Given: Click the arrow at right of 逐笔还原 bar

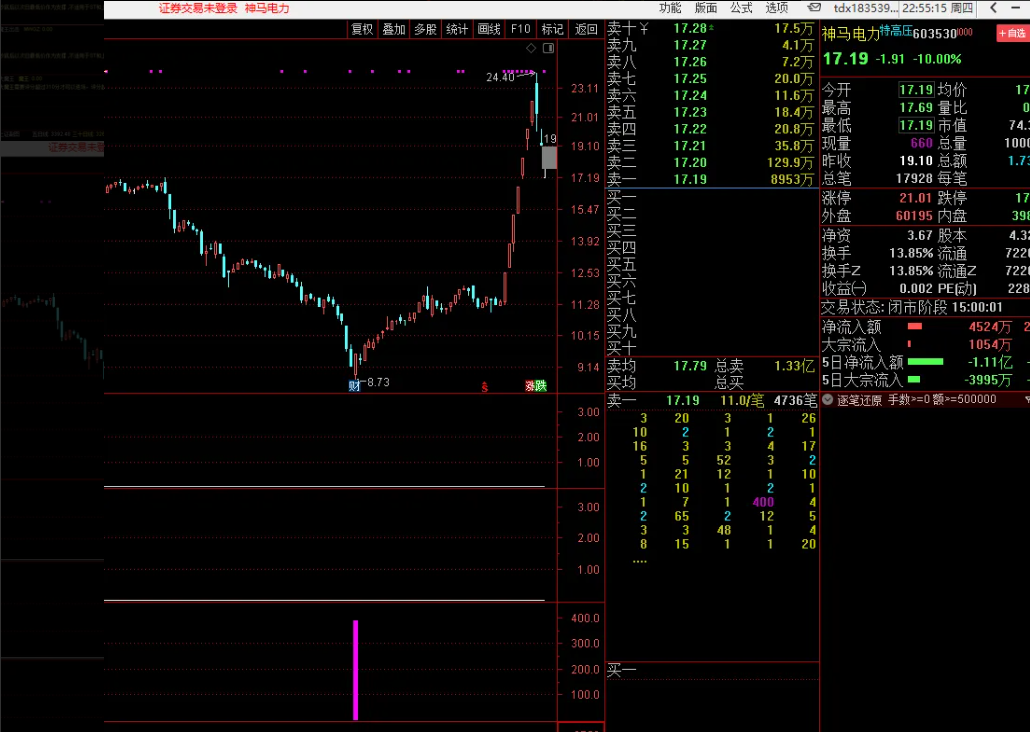Looking at the screenshot, I should 1026,400.
